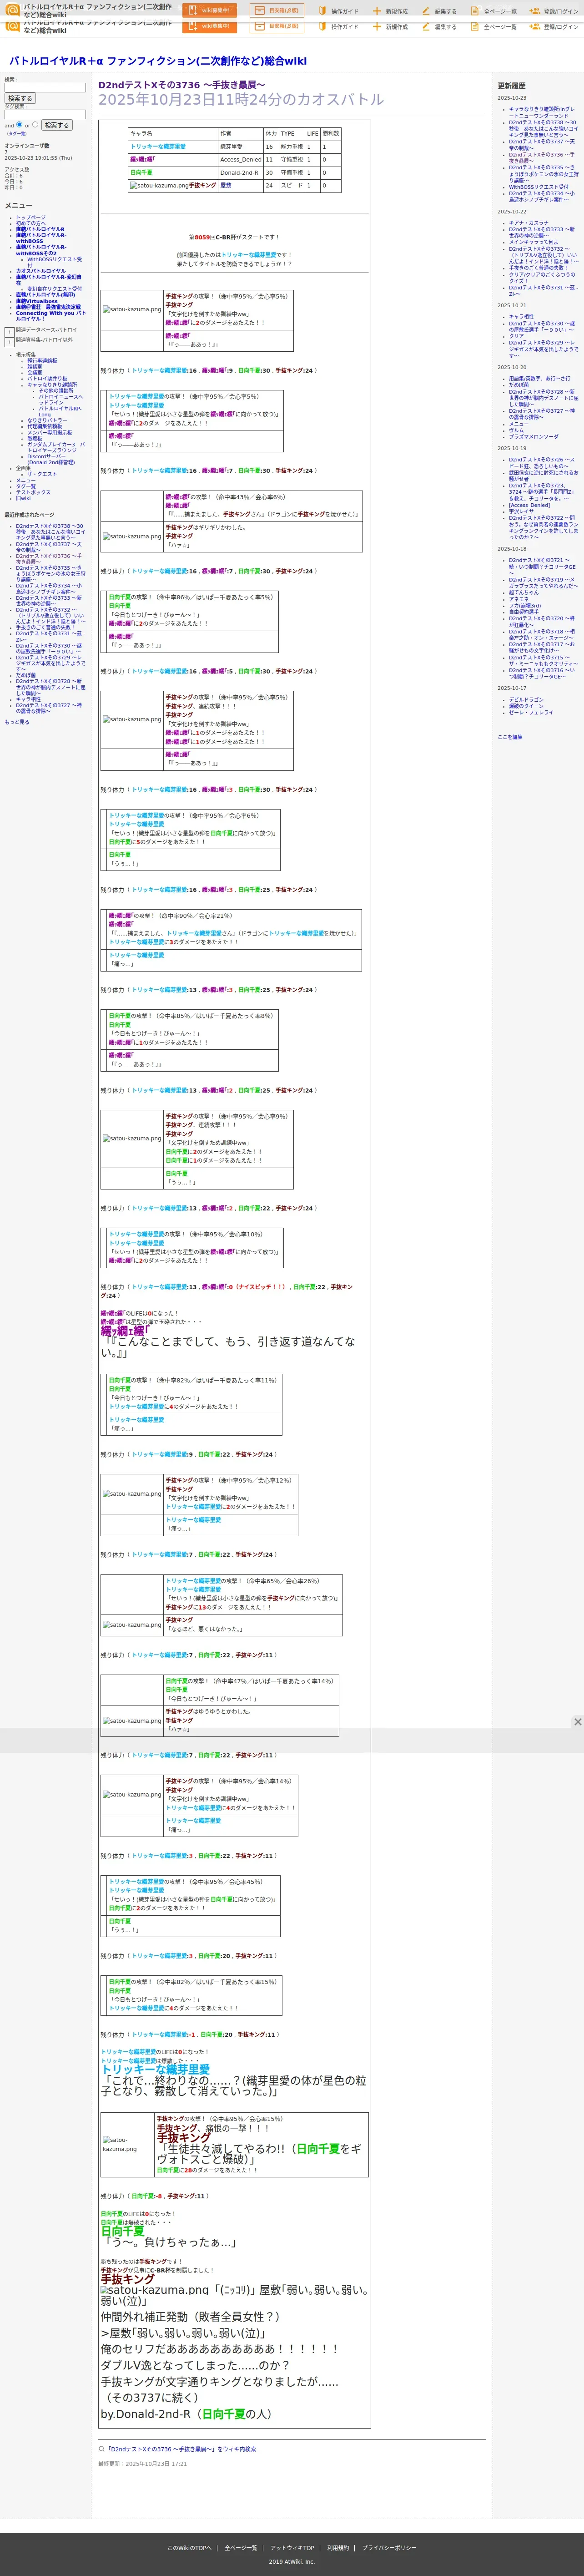Open Connecting With you バトルロイヤル！ link
The image size is (584, 2576).
(50, 316)
